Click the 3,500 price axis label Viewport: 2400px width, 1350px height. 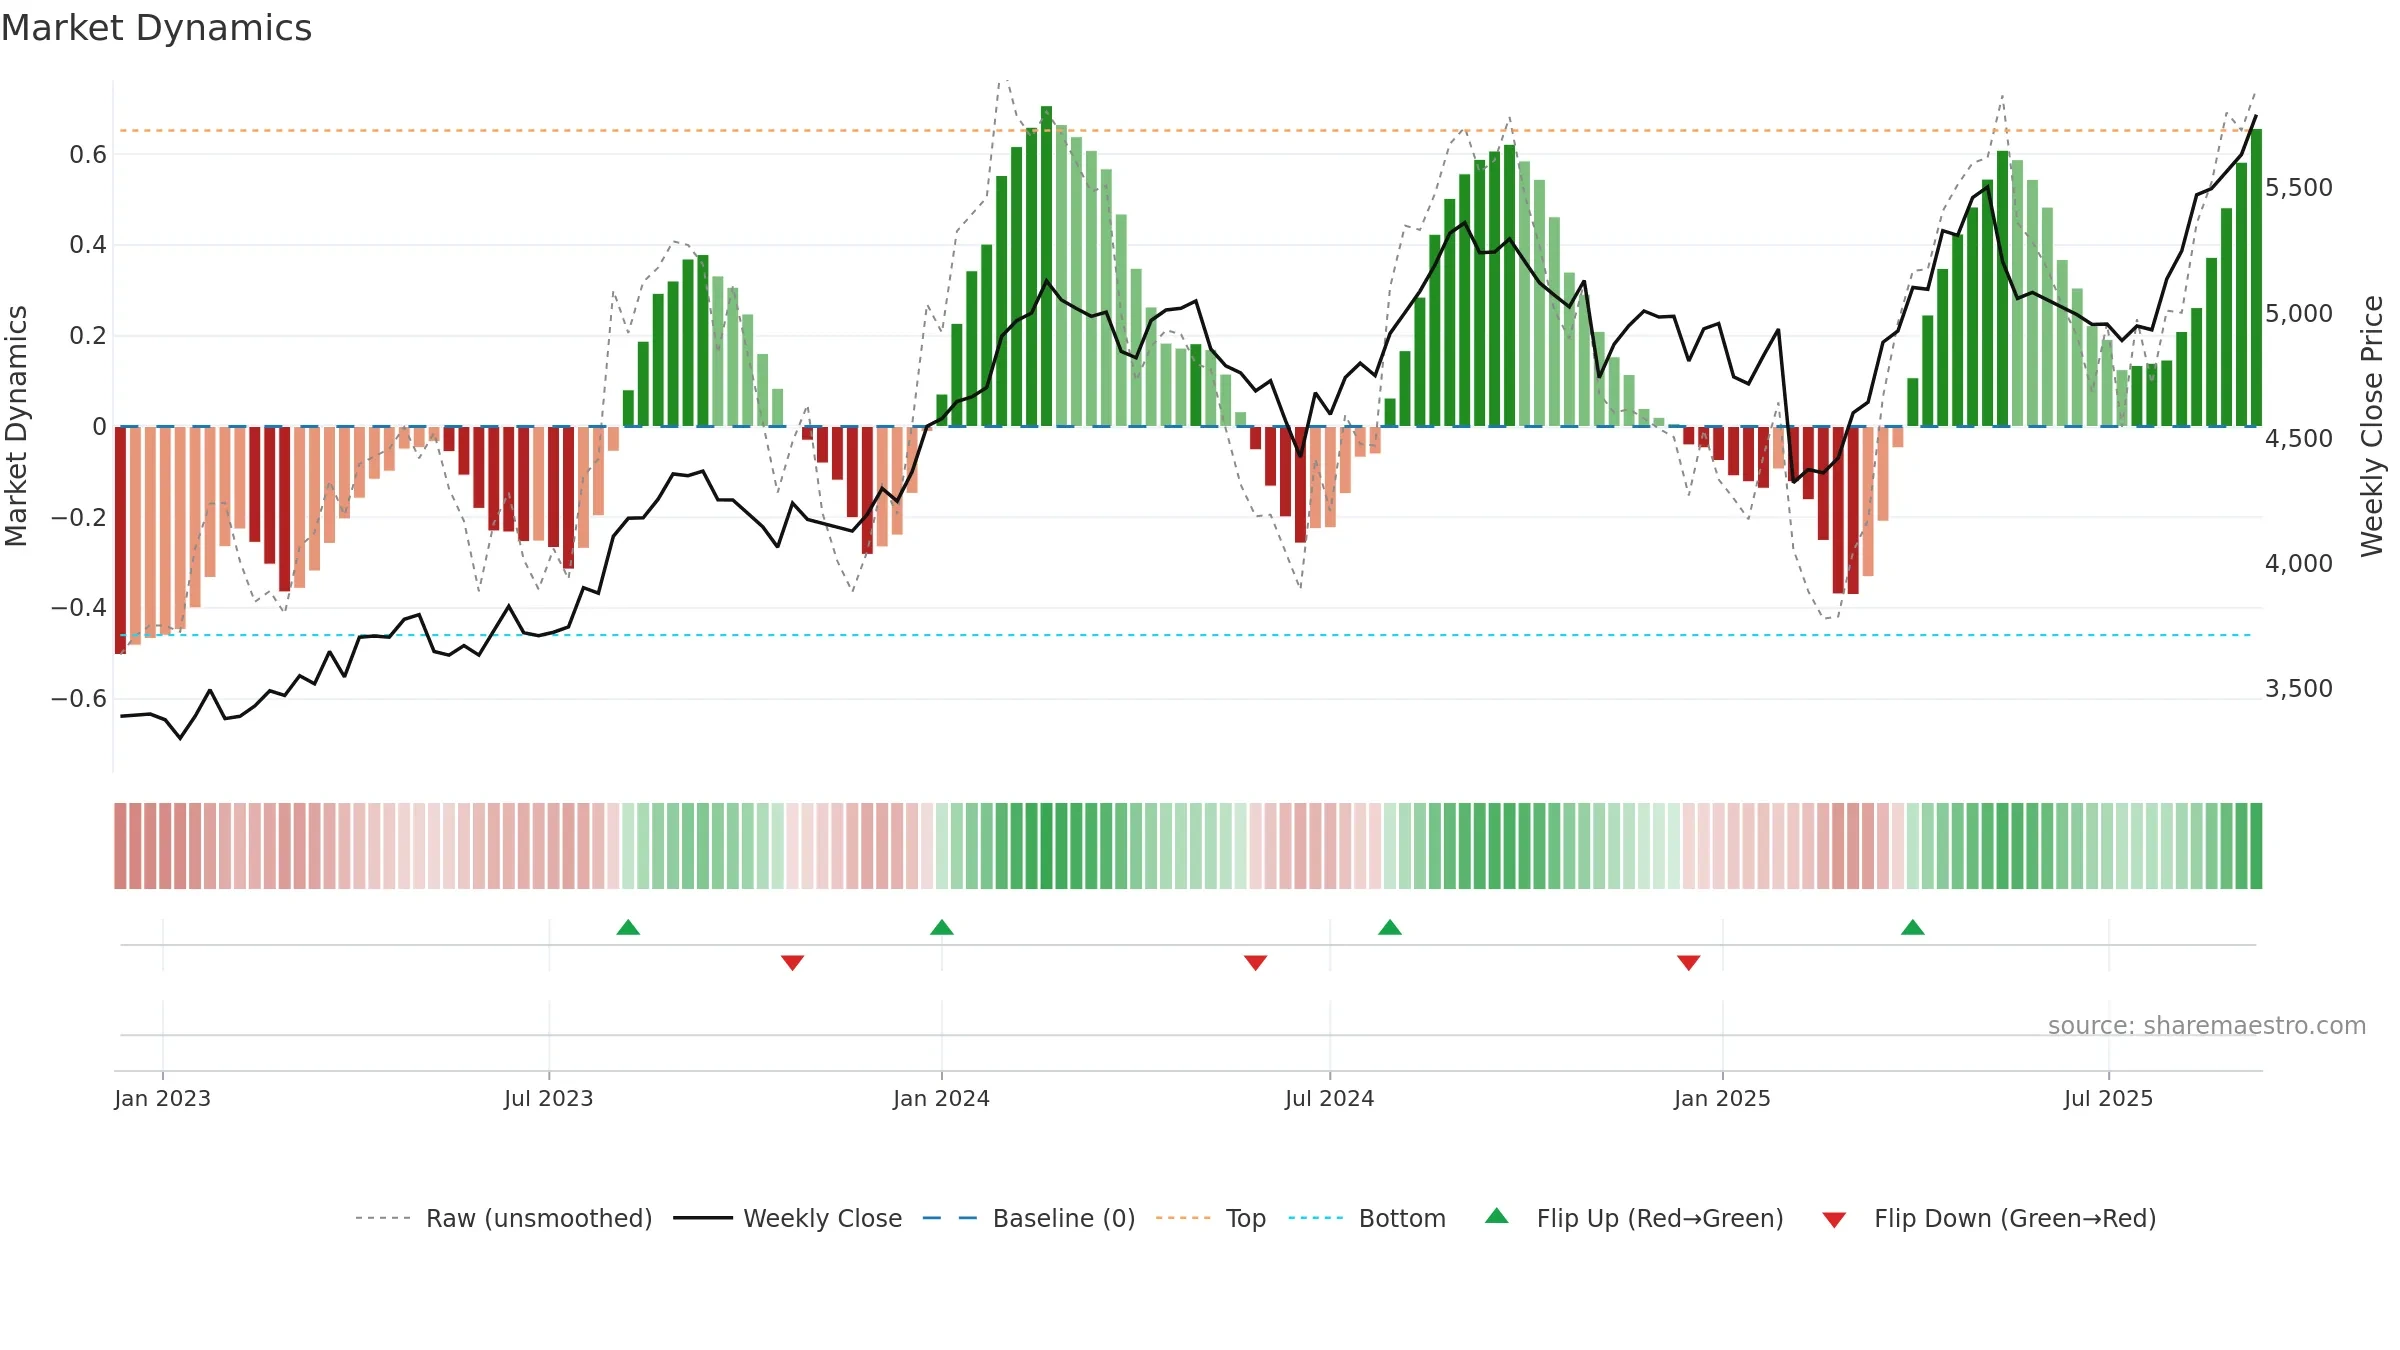click(x=2299, y=688)
